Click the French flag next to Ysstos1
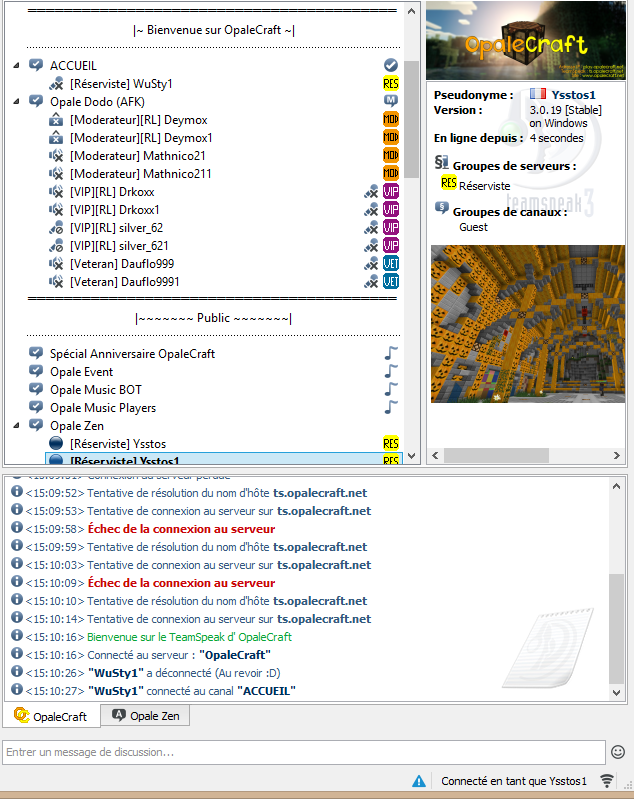This screenshot has width=634, height=799. coord(538,94)
